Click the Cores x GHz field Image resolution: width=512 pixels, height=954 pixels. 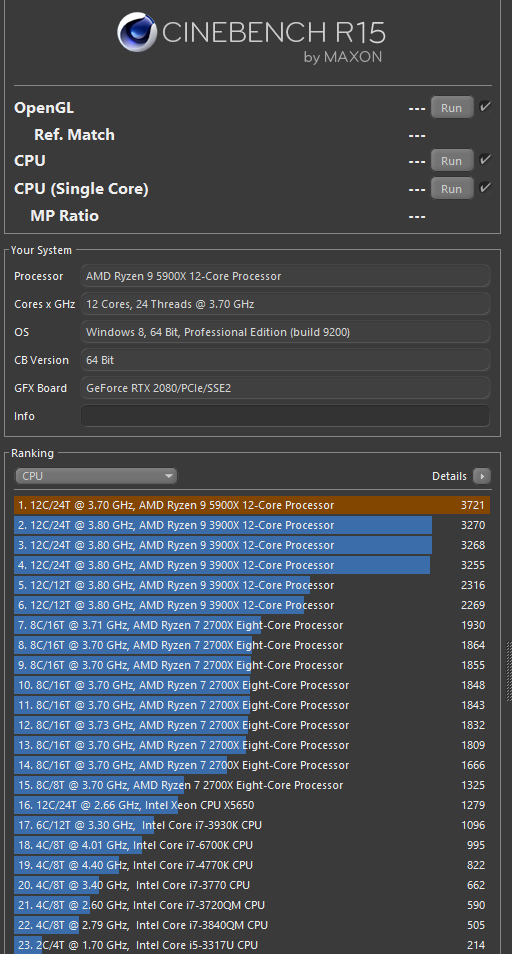285,304
